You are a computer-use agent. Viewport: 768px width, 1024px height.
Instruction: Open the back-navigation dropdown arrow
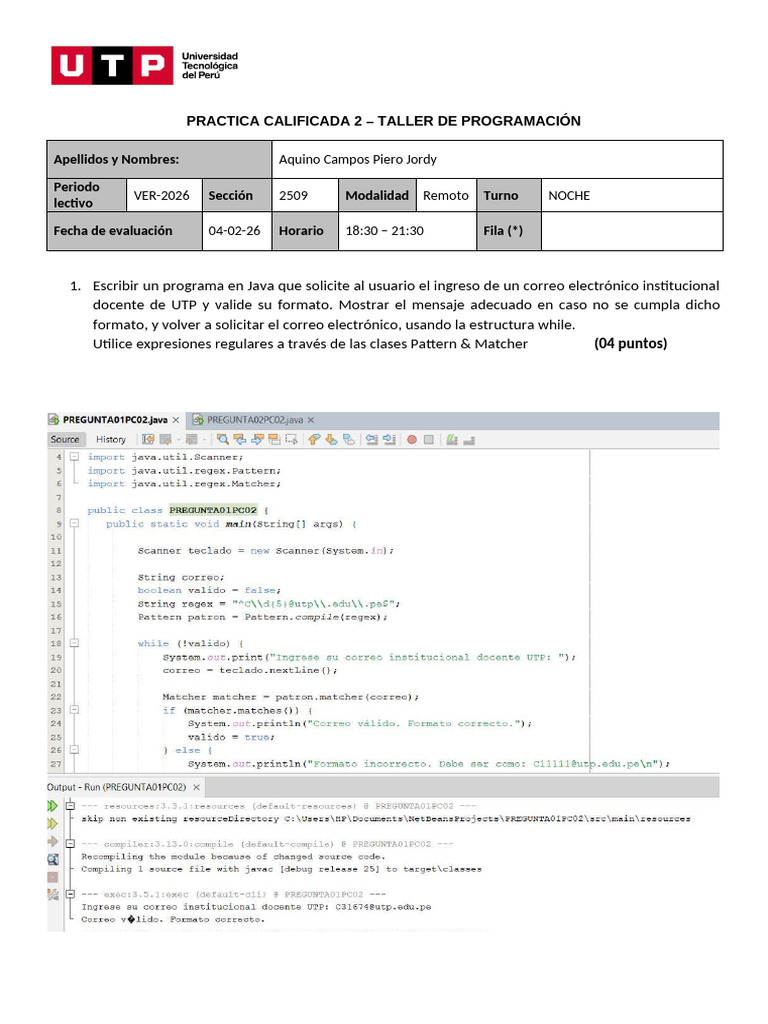pos(178,440)
